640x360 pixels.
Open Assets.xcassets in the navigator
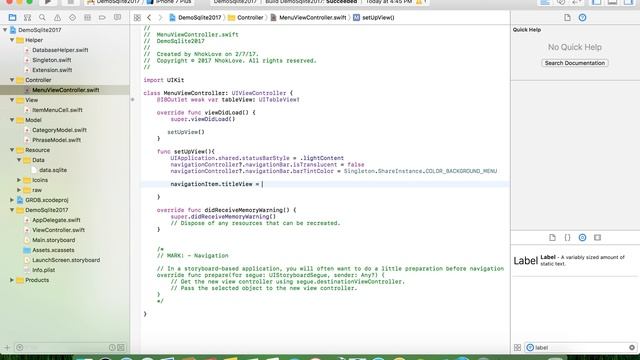point(53,250)
